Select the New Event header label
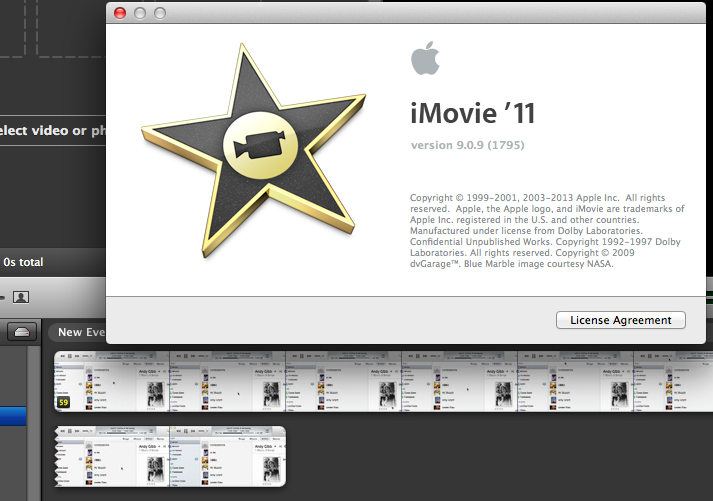 coord(82,332)
